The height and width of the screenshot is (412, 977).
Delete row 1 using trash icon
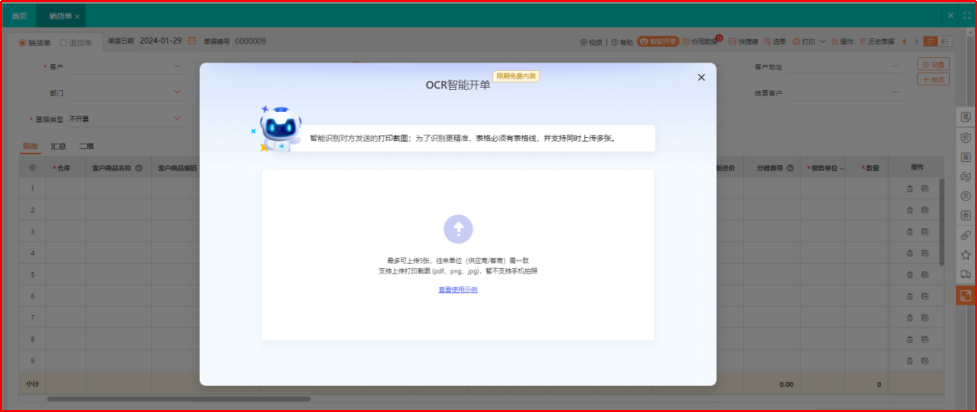[909, 188]
